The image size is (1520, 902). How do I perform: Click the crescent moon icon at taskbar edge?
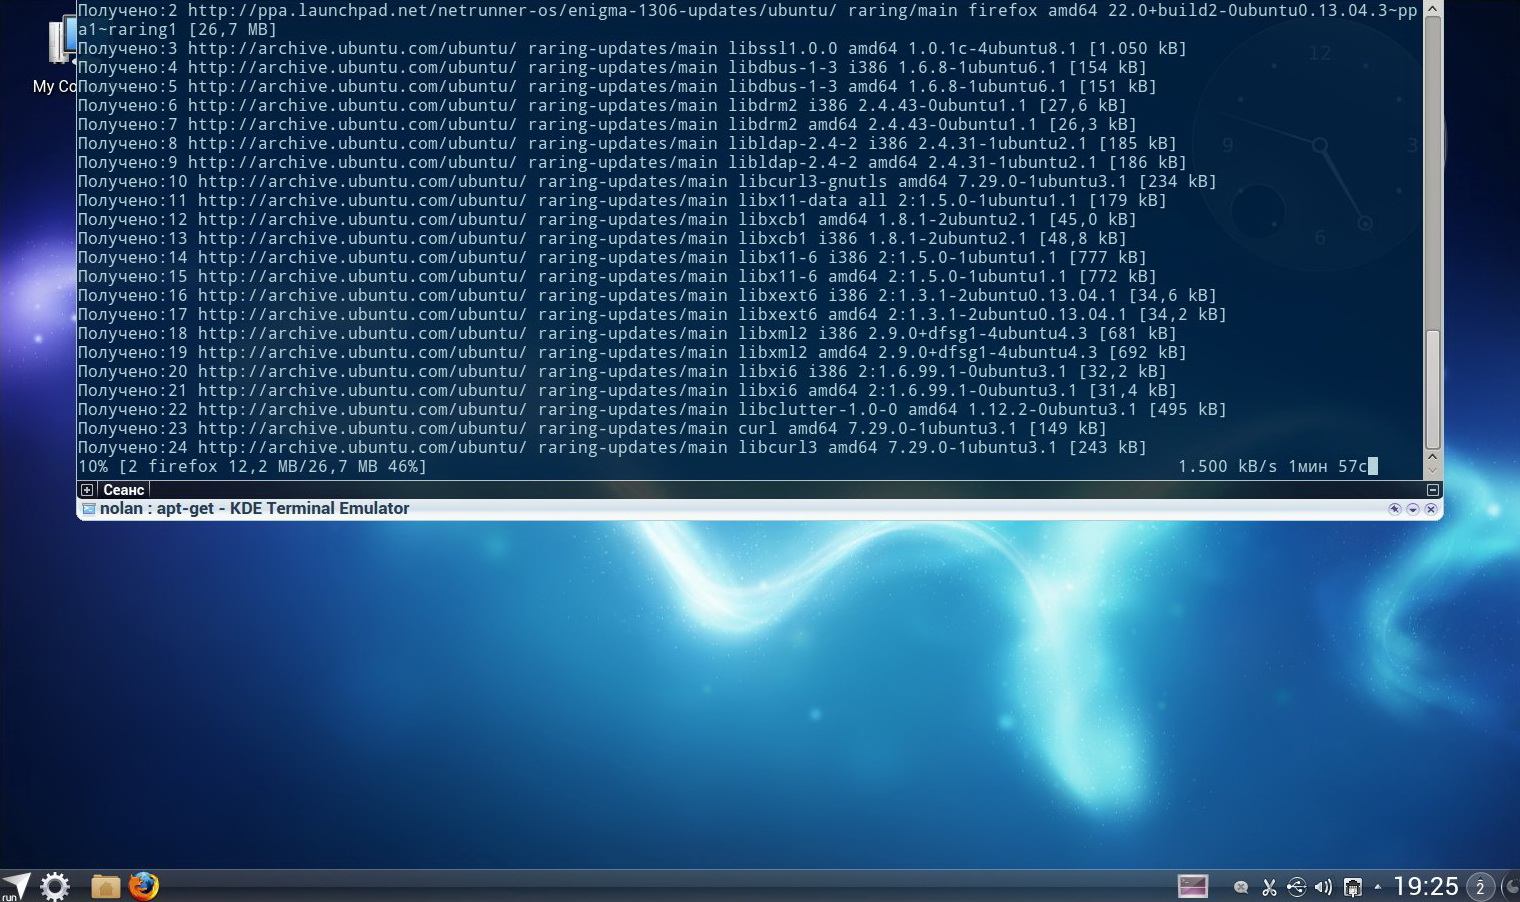pyautogui.click(x=1511, y=887)
